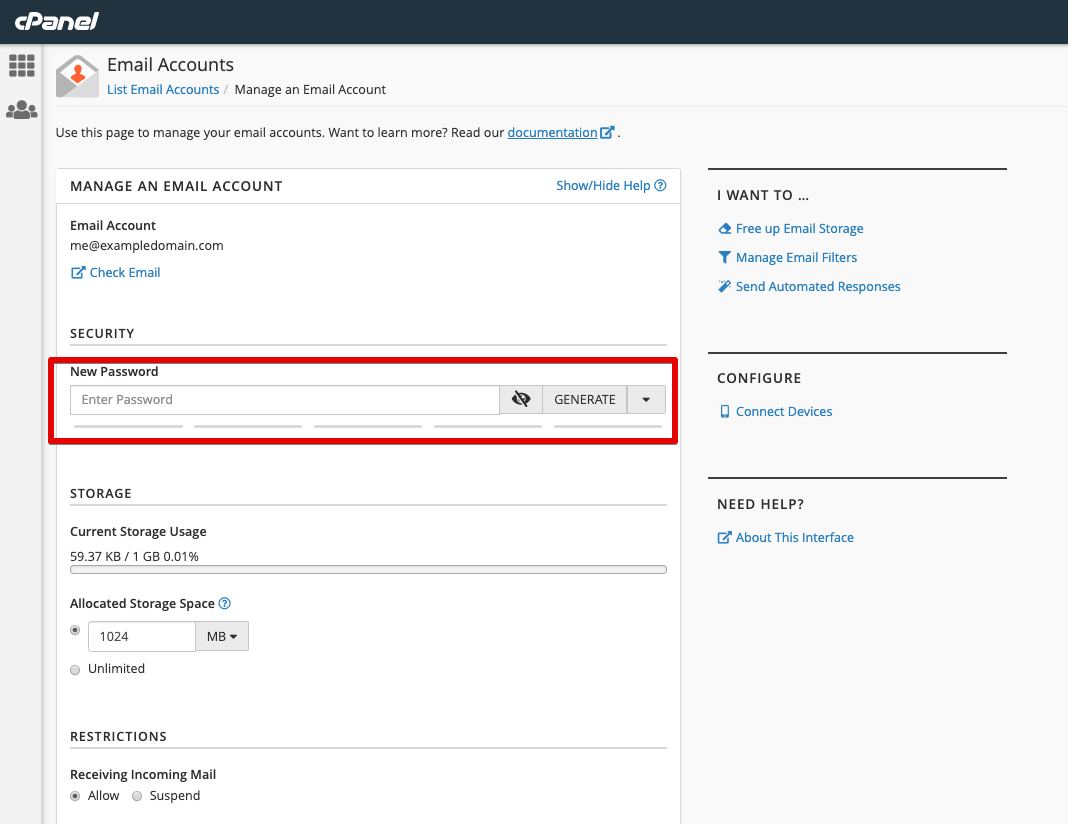Click inside the Enter Password field
The height and width of the screenshot is (824, 1068).
(x=283, y=399)
